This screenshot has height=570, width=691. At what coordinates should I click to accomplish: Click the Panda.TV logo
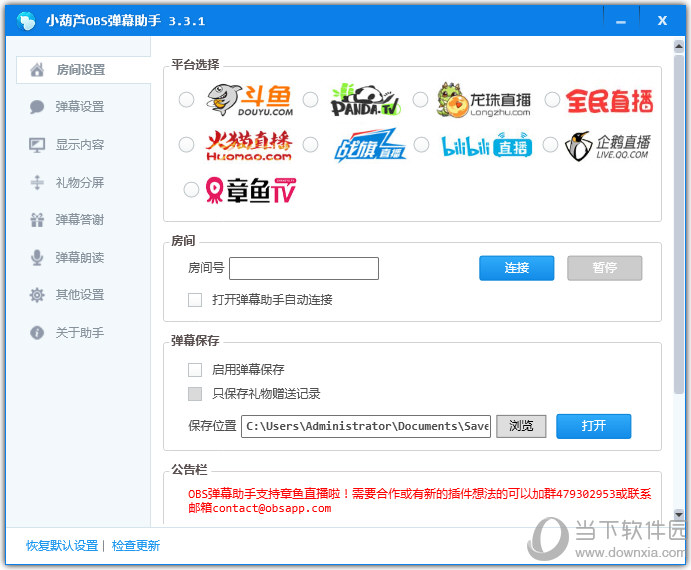(x=365, y=100)
